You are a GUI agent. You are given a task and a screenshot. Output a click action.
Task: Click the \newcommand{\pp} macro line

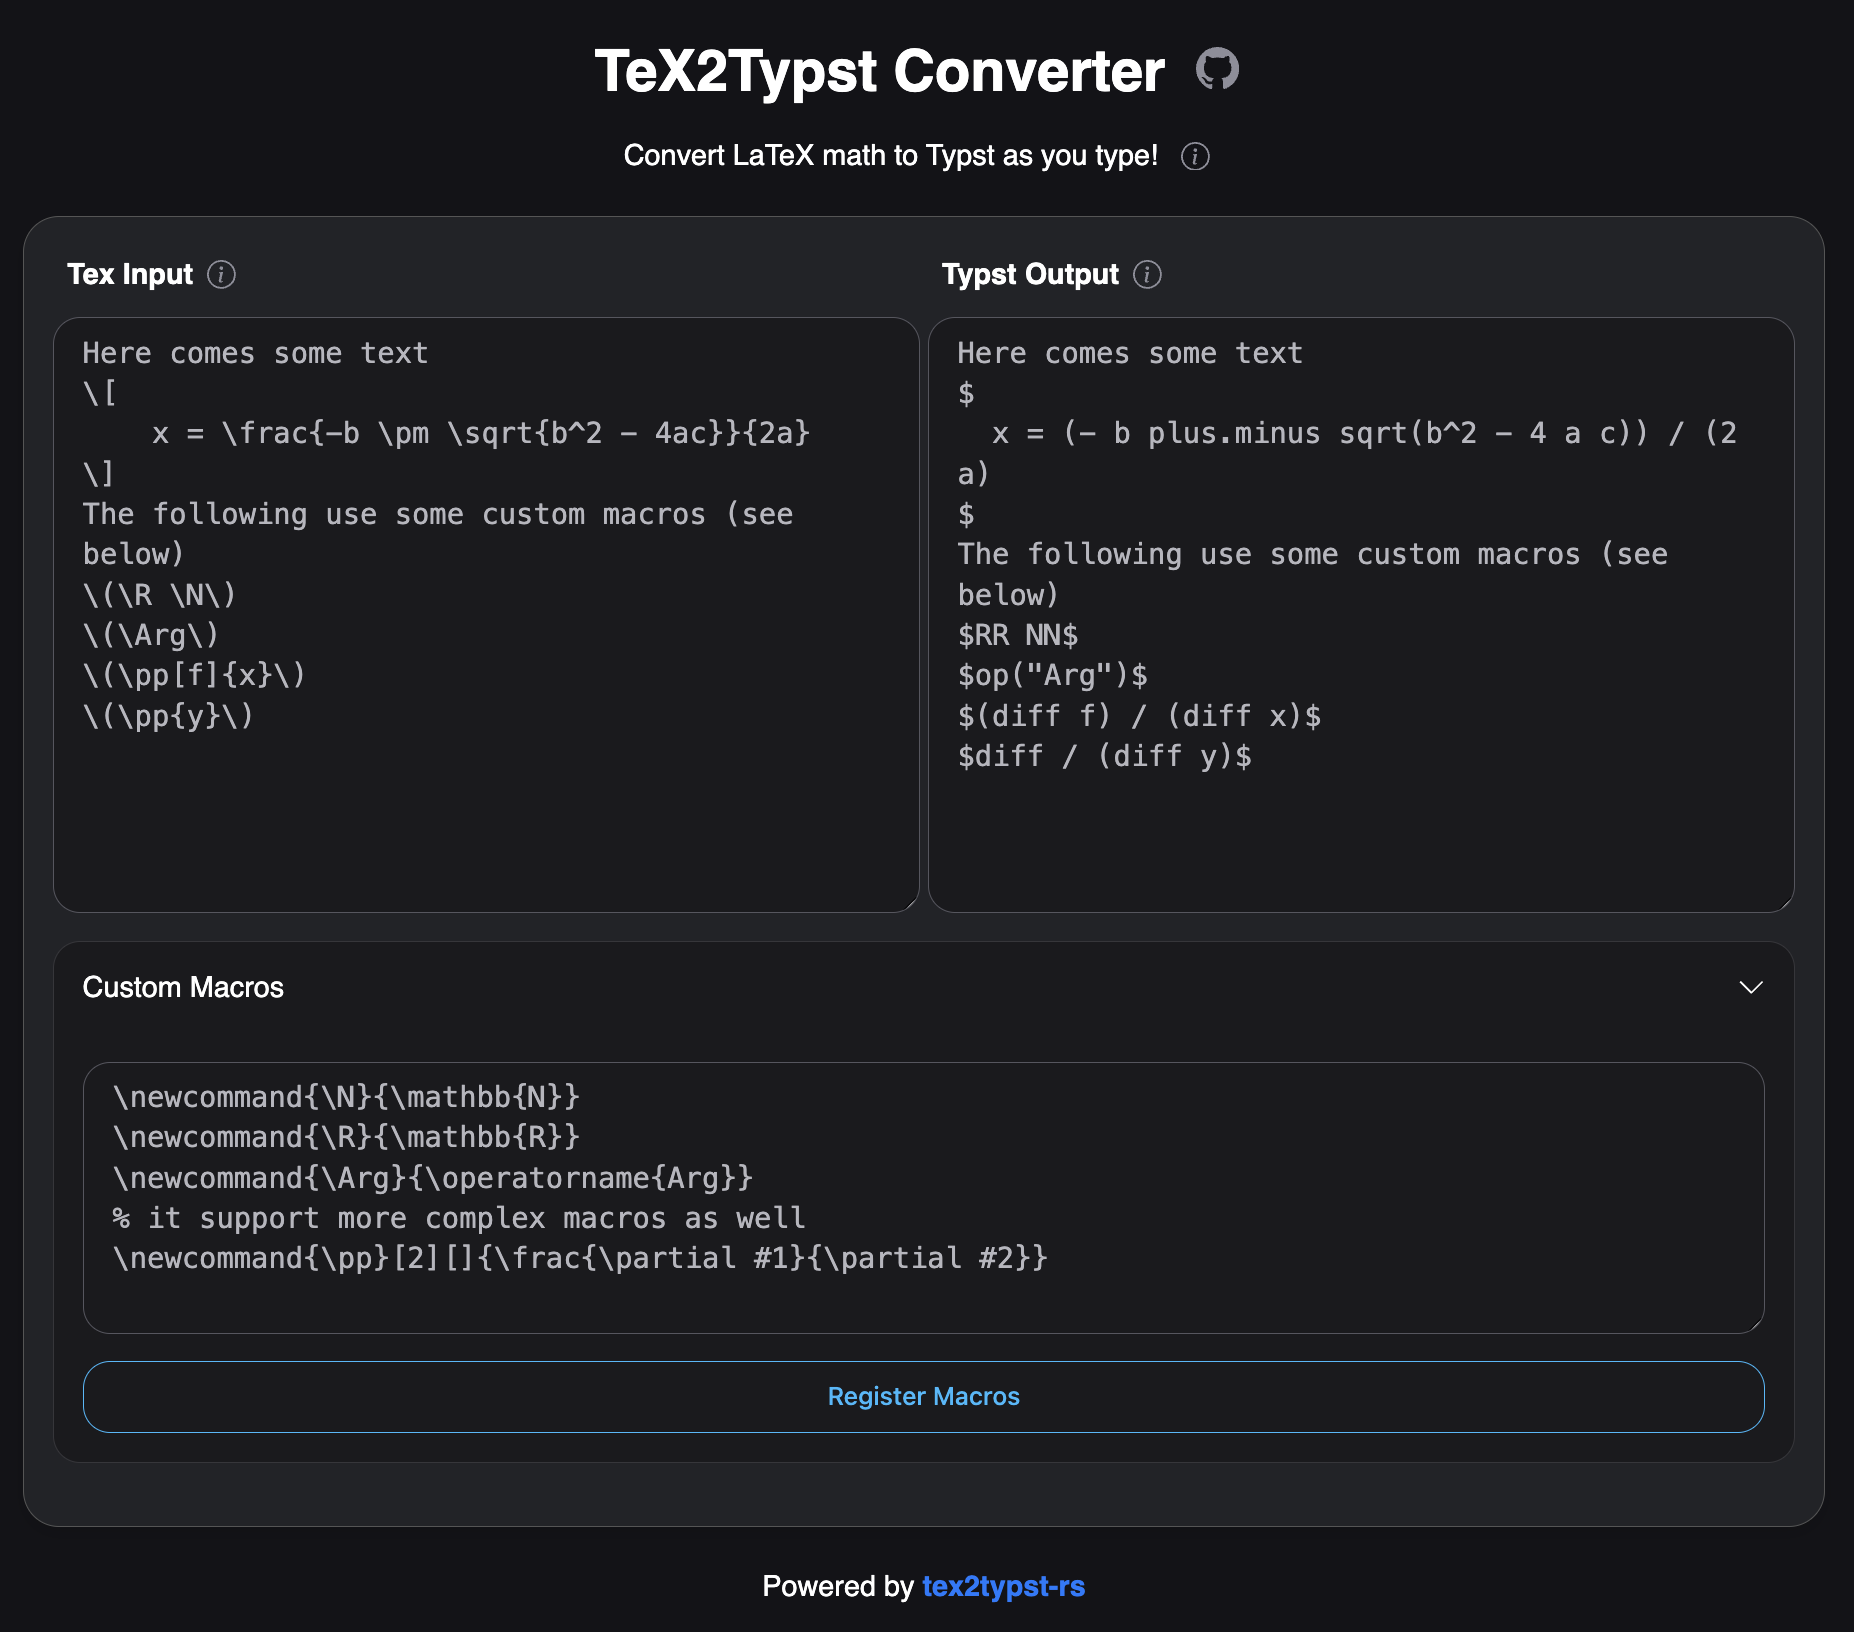pos(580,1257)
